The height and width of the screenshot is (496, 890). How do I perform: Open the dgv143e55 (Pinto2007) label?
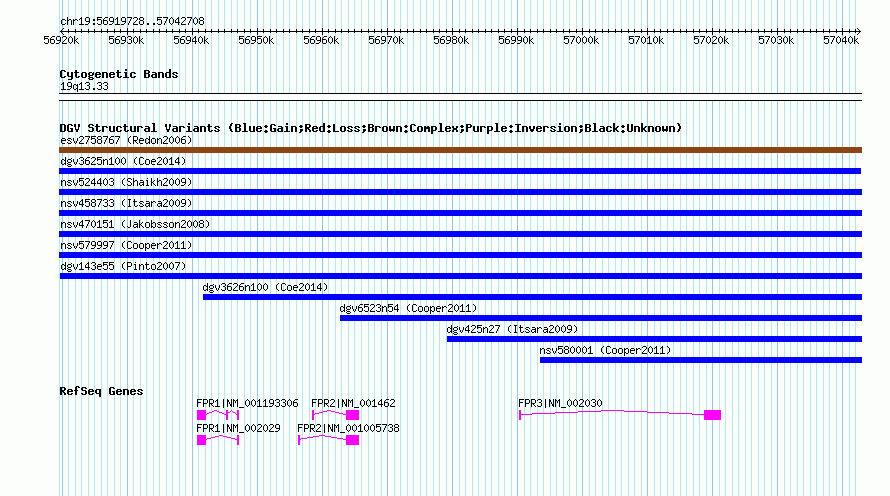tap(123, 266)
